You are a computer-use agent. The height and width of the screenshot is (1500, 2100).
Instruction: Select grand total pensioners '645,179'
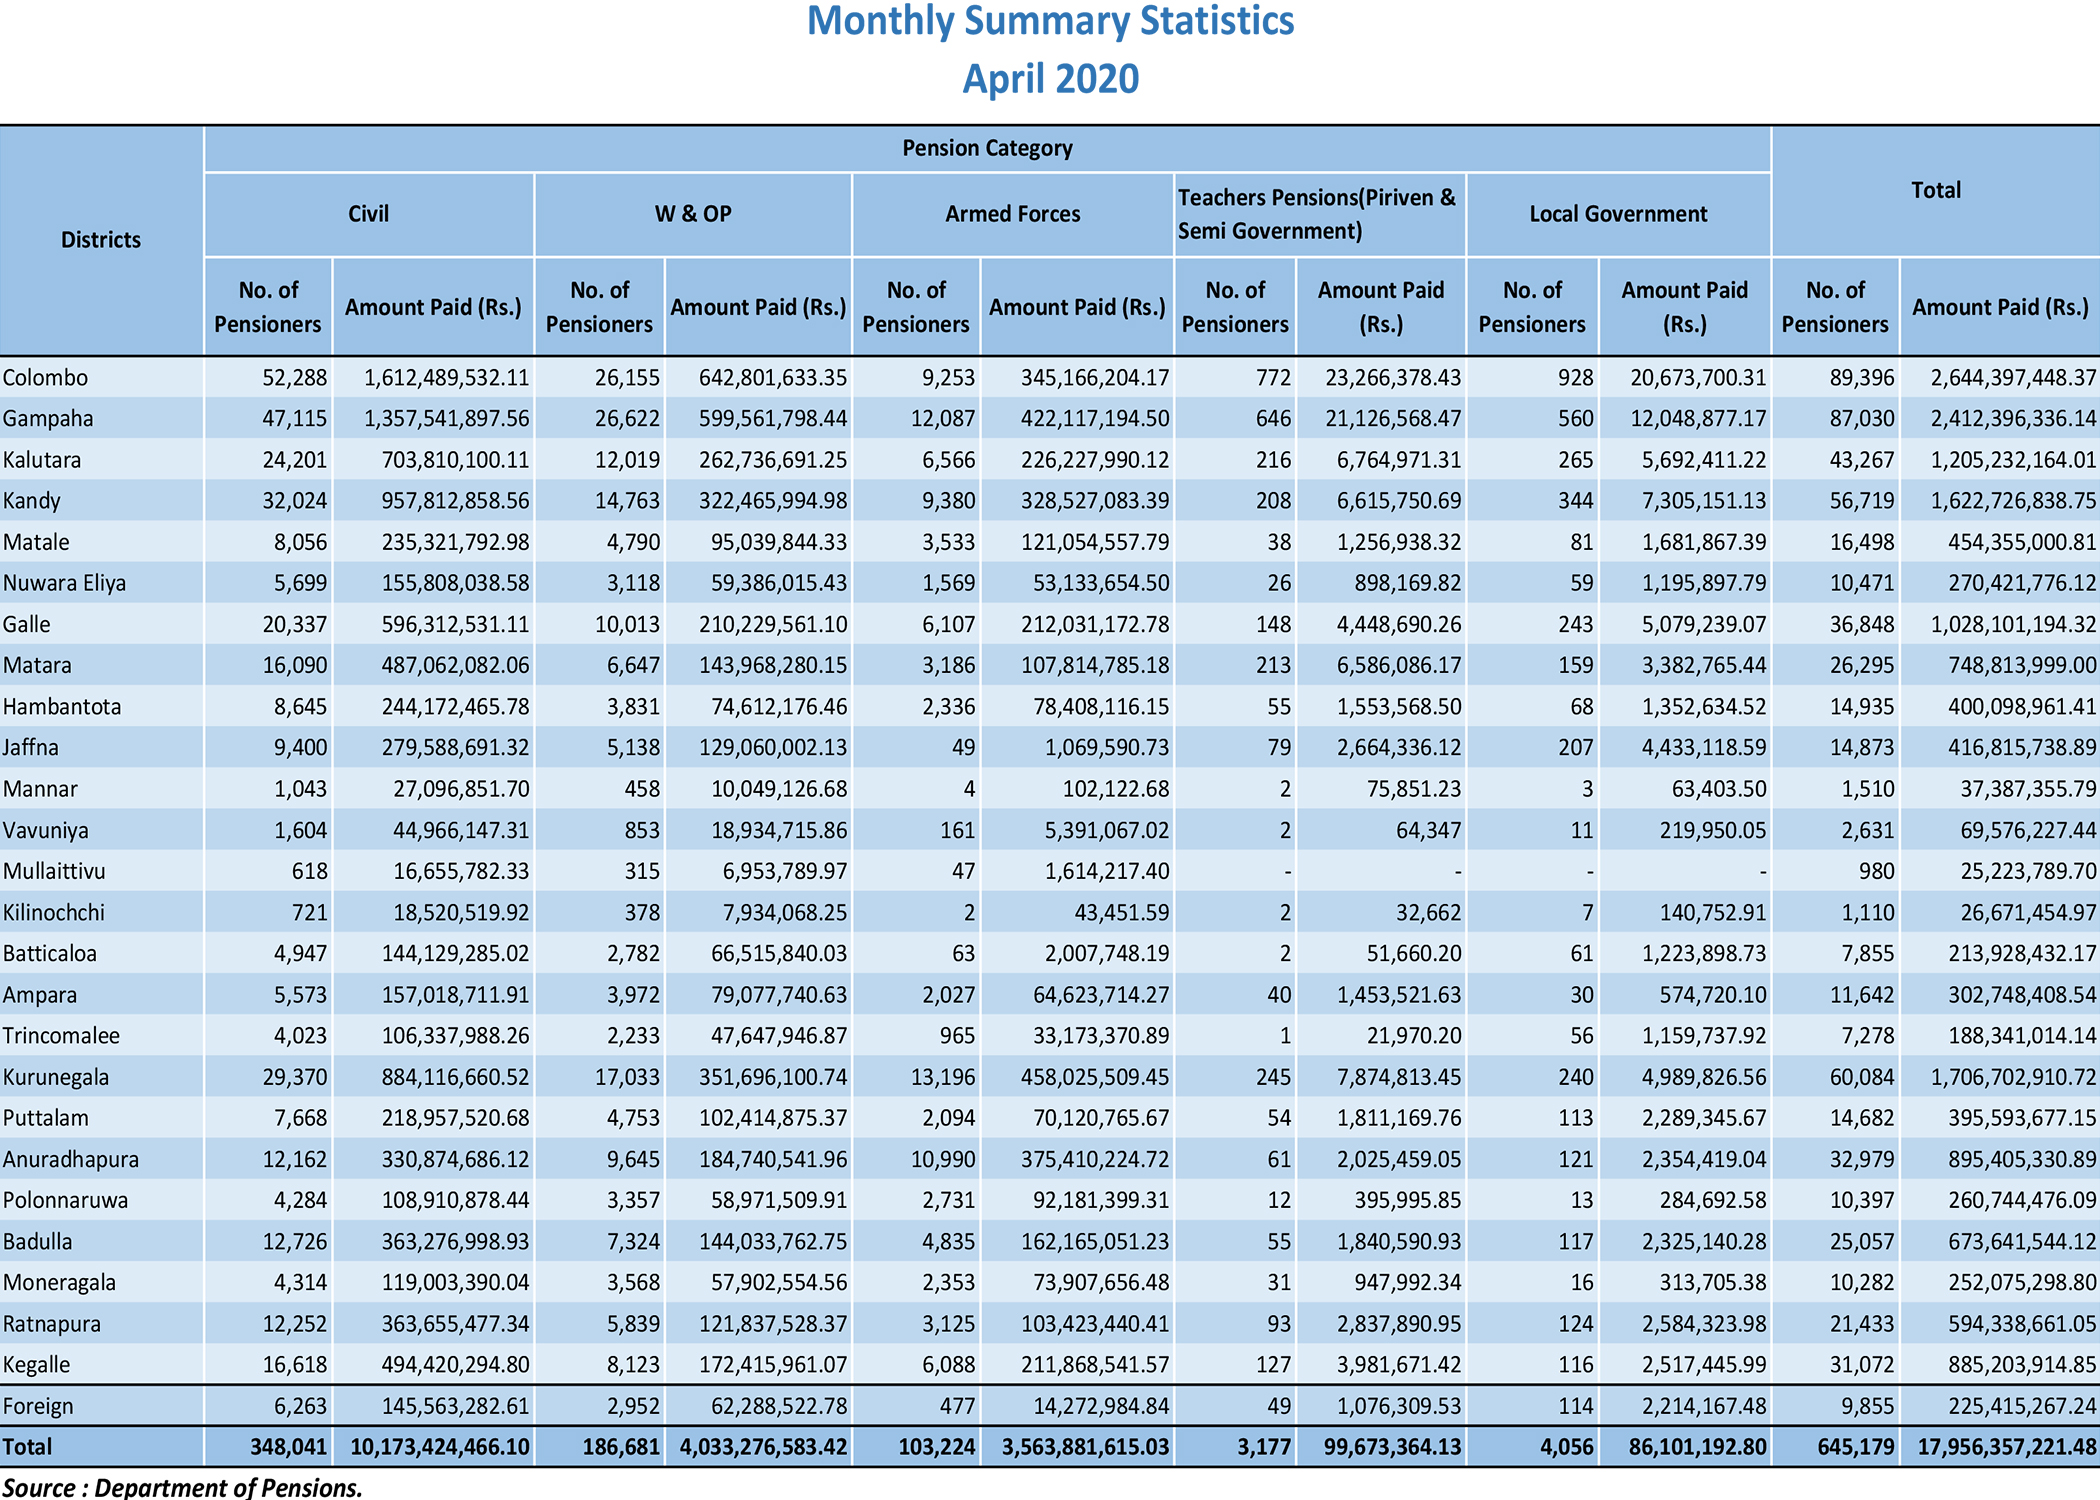[1856, 1447]
